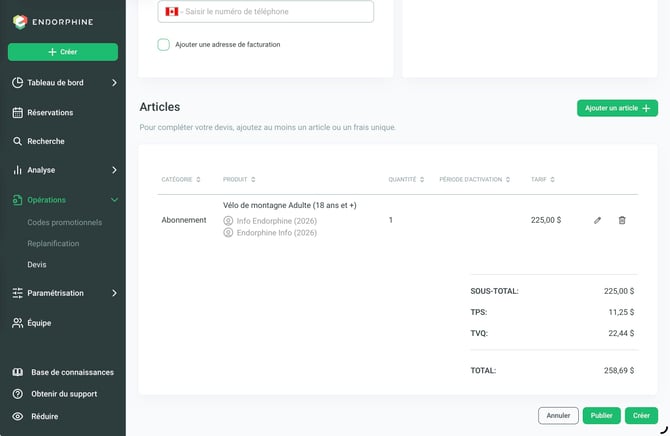Open Base de connaissances book icon
670x436 pixels.
pyautogui.click(x=18, y=372)
